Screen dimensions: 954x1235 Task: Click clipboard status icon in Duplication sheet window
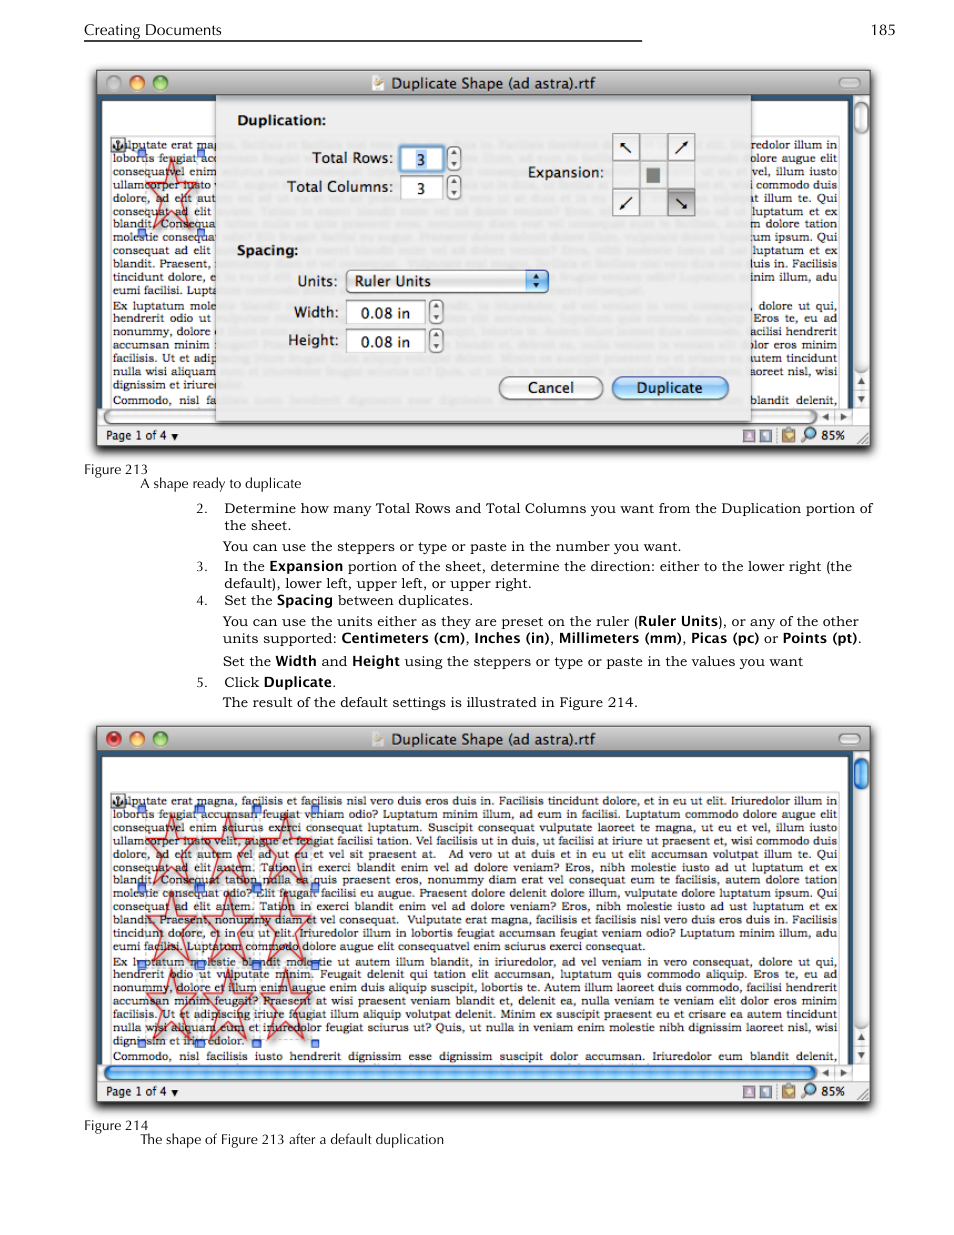tap(788, 435)
